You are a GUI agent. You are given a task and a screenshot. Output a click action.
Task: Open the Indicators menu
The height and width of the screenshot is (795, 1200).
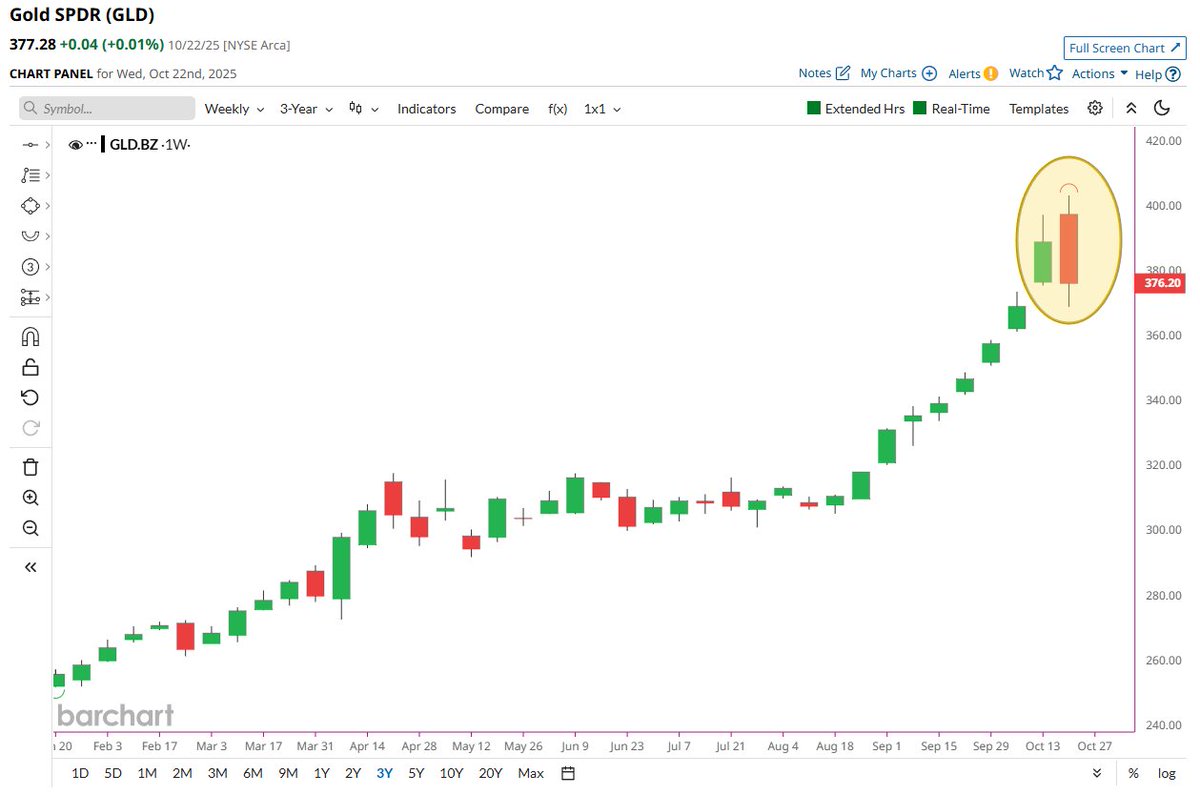click(x=426, y=109)
